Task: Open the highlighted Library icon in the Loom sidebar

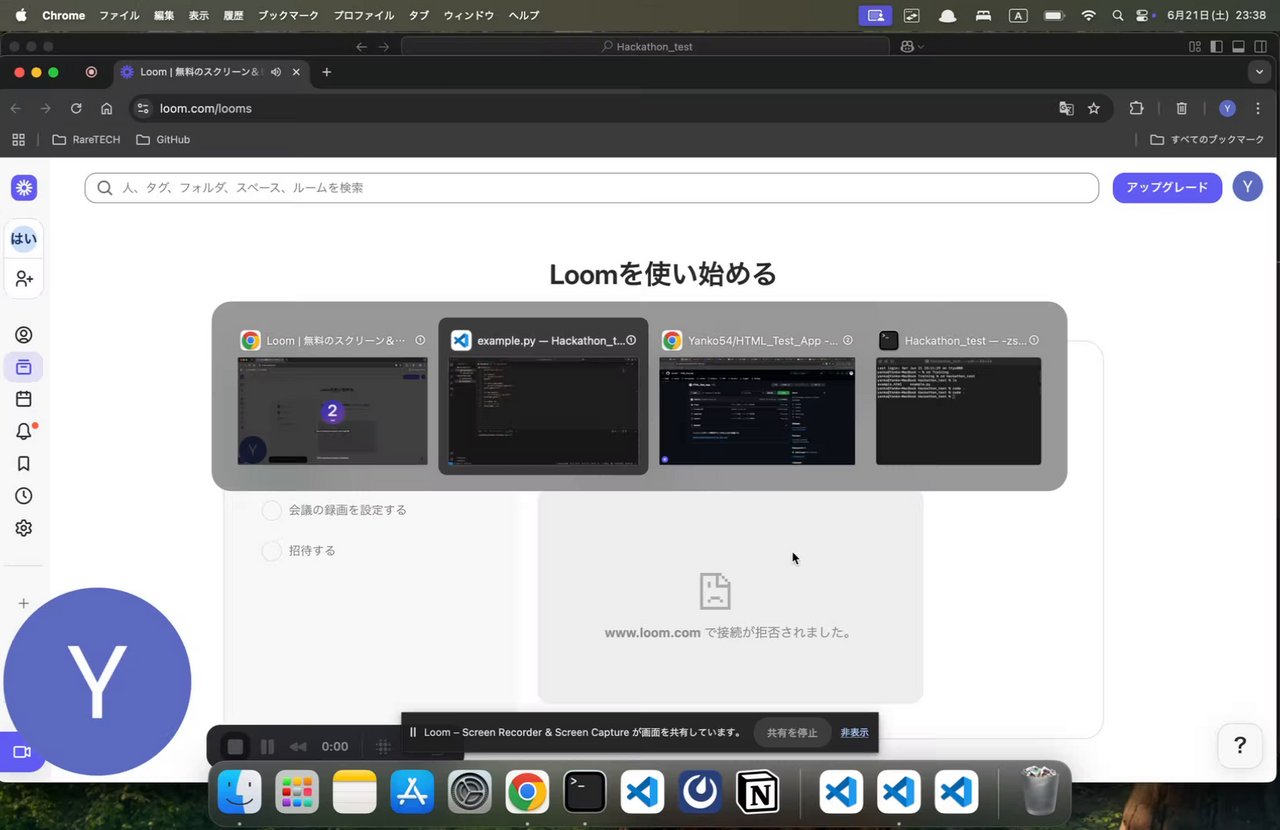Action: tap(24, 367)
